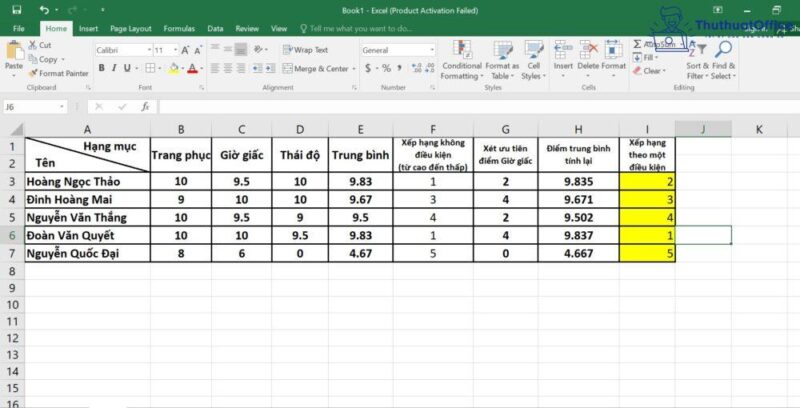Viewport: 800px width, 408px height.
Task: Select column H header
Action: point(579,130)
